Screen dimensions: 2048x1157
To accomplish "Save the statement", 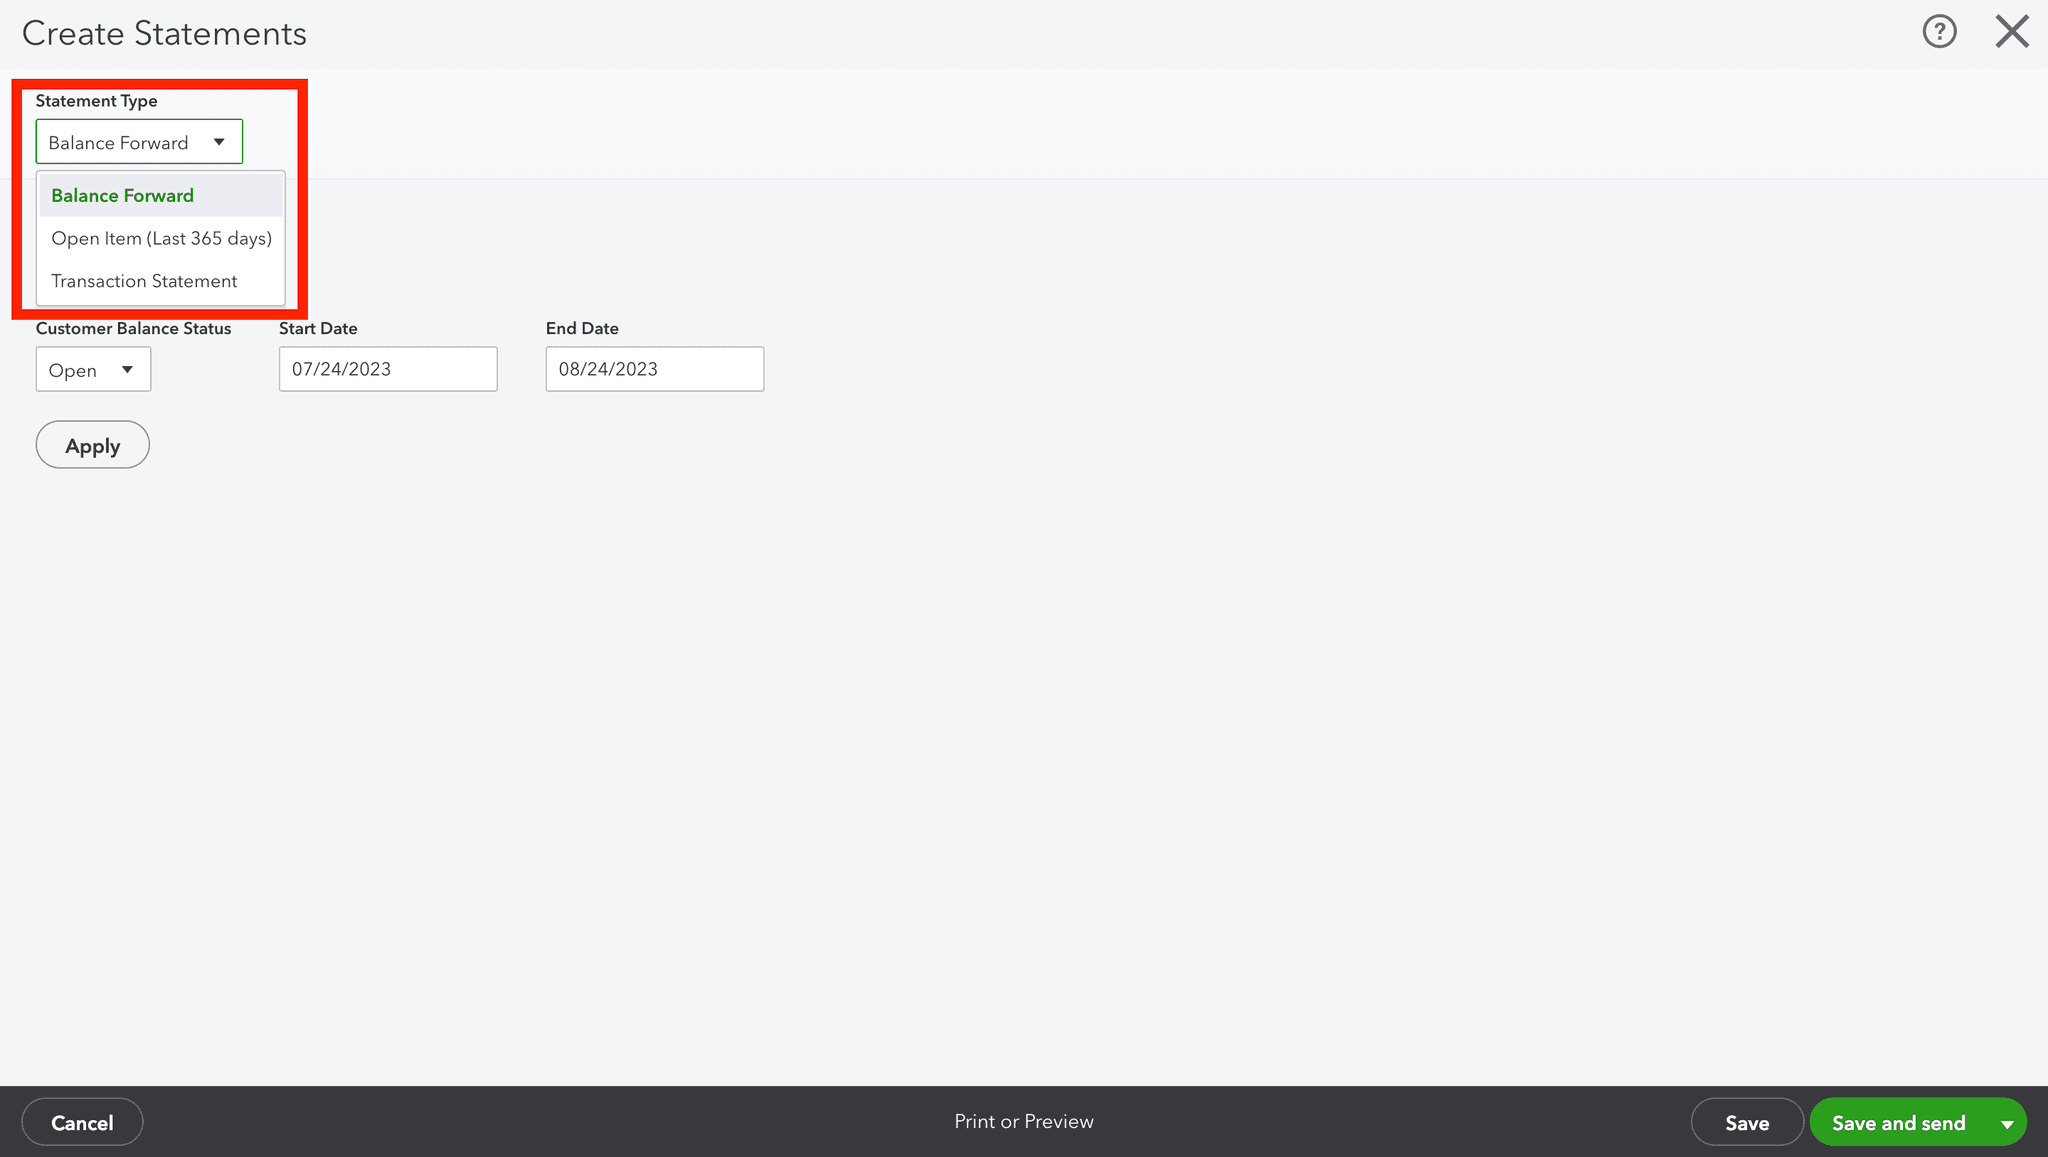I will tap(1746, 1122).
